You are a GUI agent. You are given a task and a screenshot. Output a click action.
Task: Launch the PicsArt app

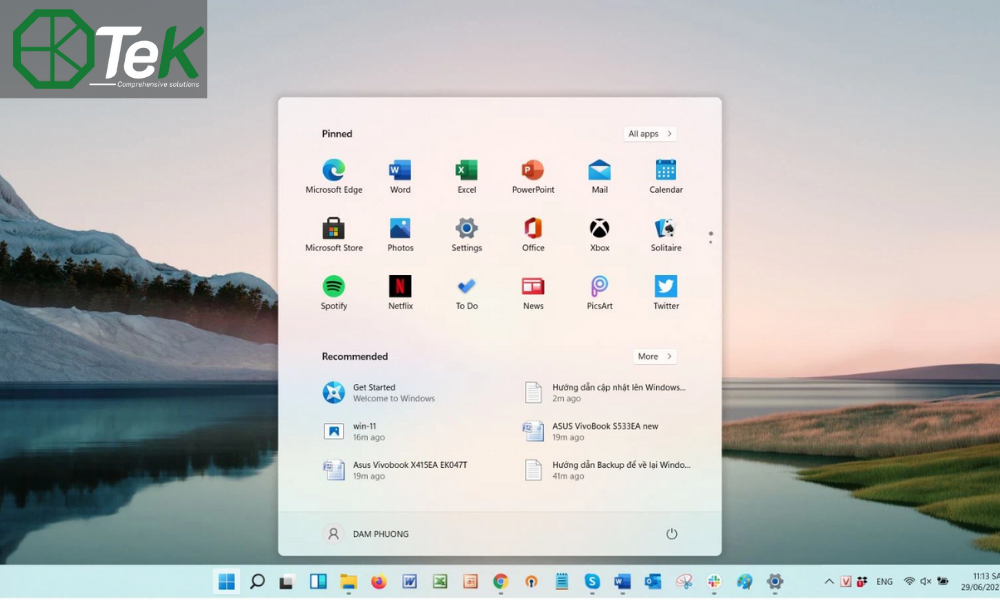point(599,292)
